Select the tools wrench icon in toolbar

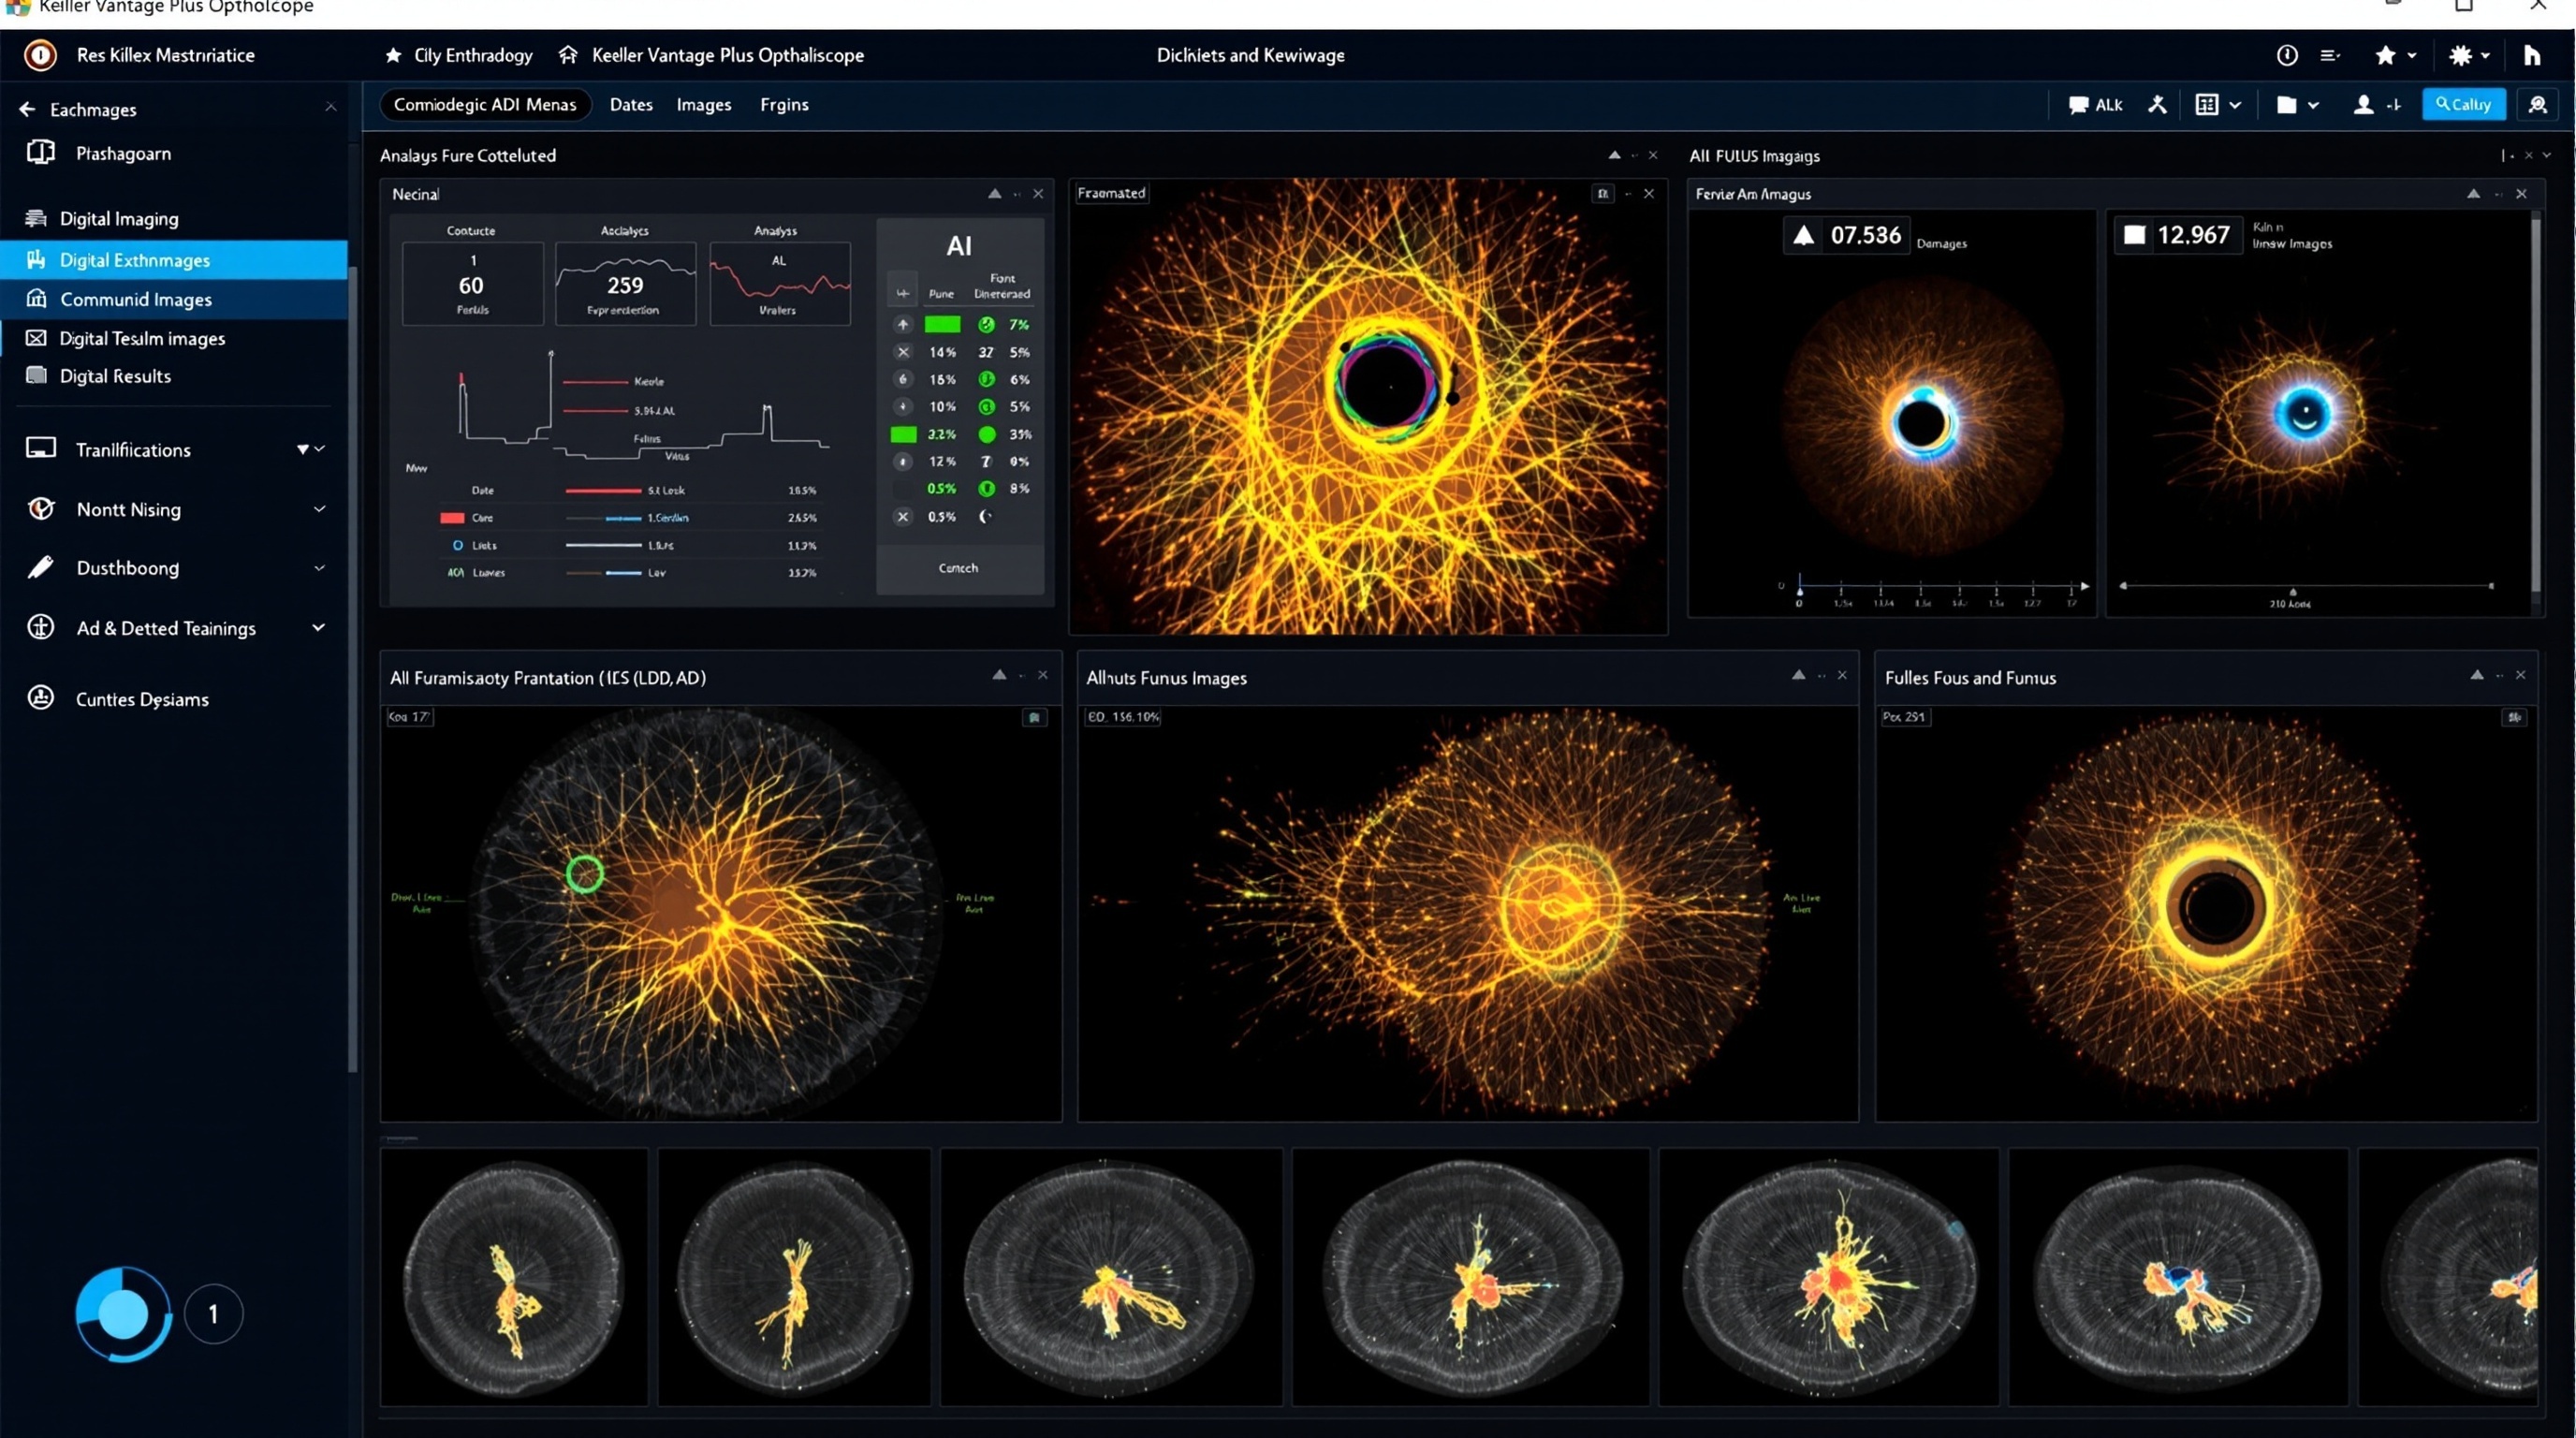click(2157, 104)
